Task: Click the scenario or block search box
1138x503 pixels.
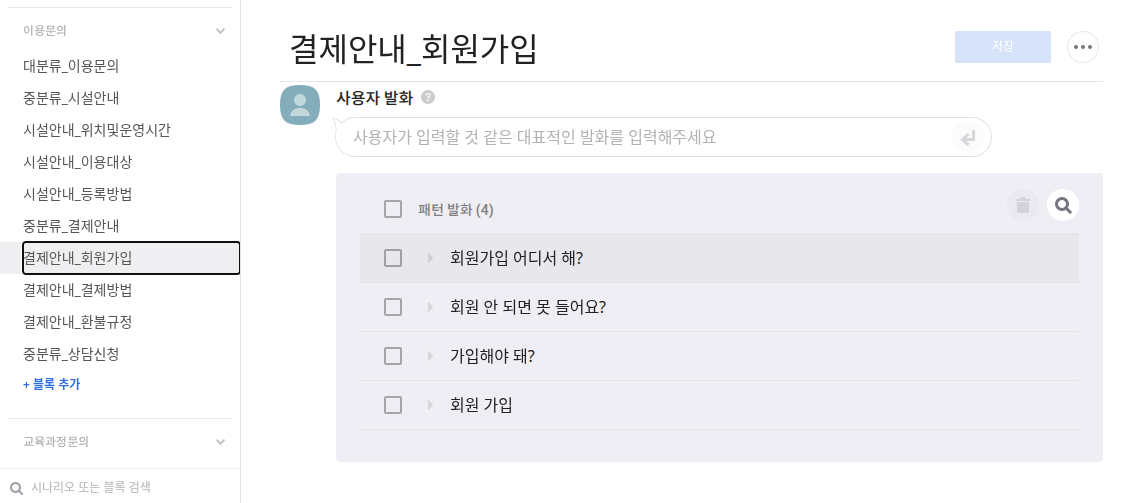Action: point(120,487)
